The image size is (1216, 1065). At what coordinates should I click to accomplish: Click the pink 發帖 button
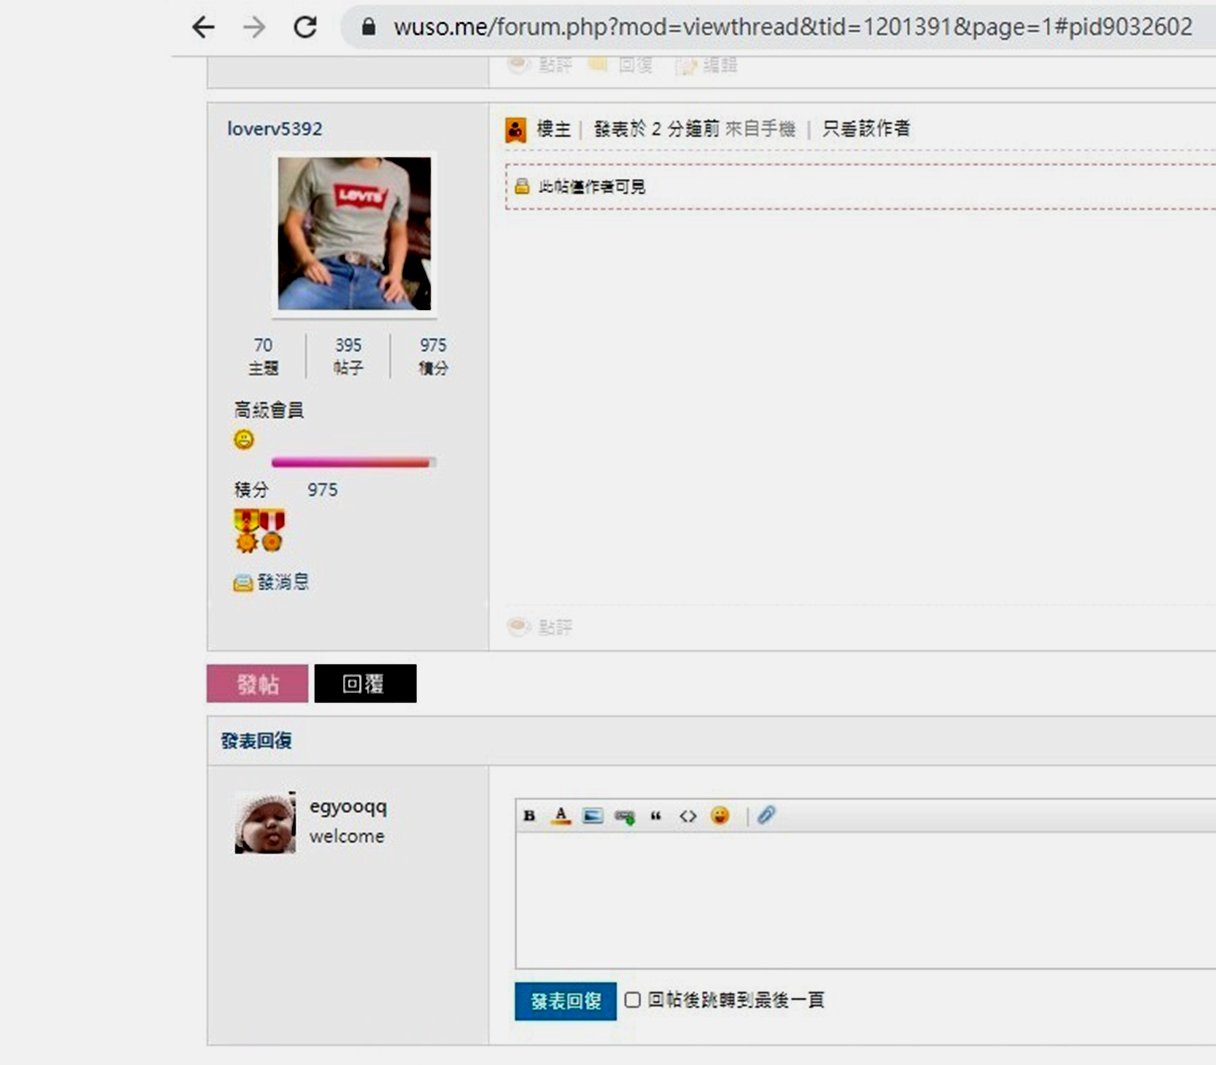pos(258,684)
